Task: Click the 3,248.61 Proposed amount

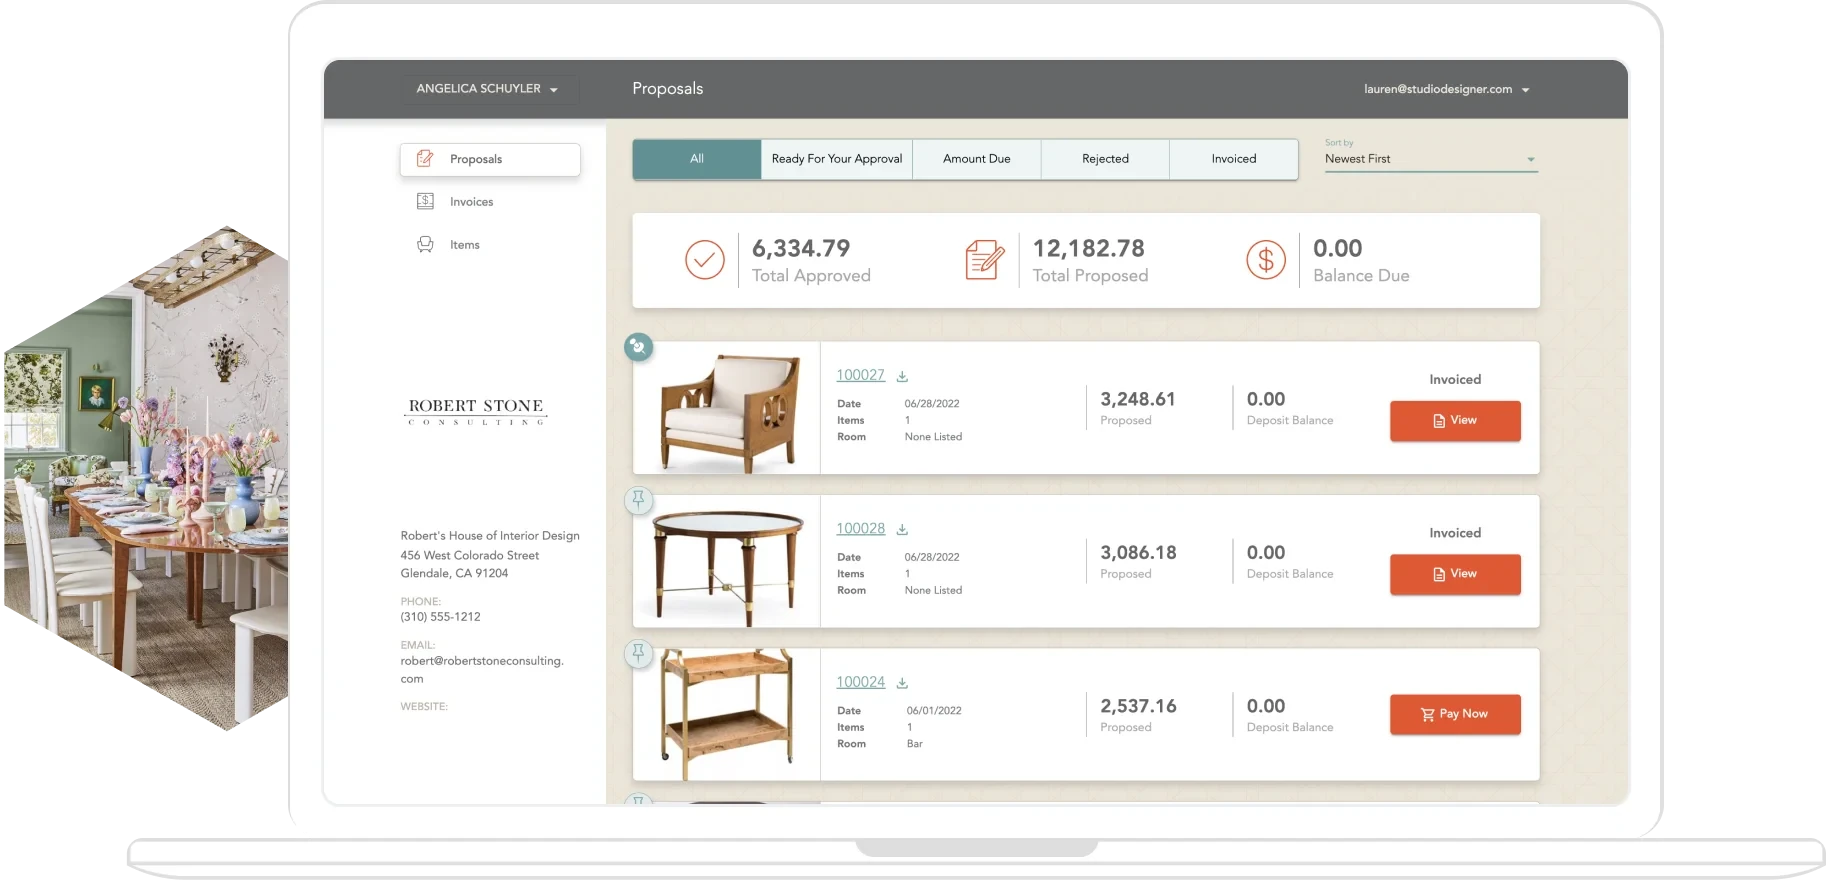Action: pyautogui.click(x=1138, y=399)
